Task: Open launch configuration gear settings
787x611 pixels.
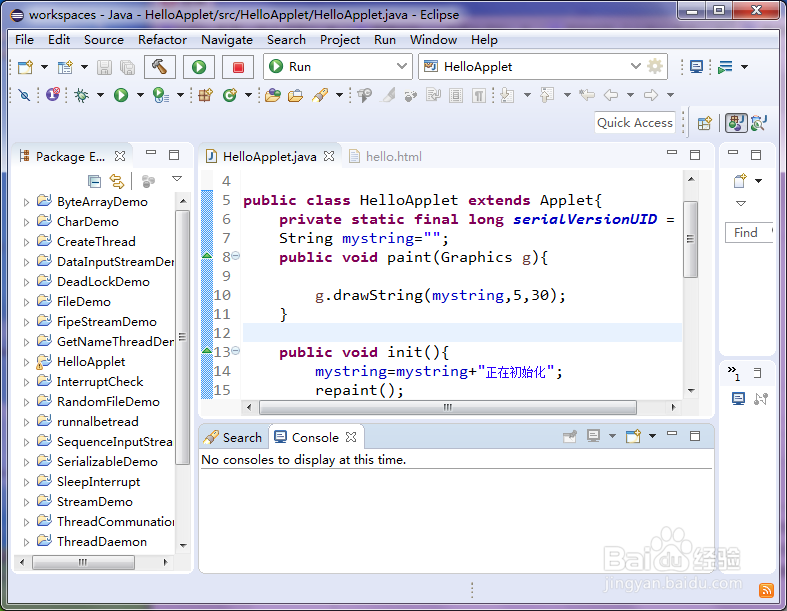Action: click(654, 66)
